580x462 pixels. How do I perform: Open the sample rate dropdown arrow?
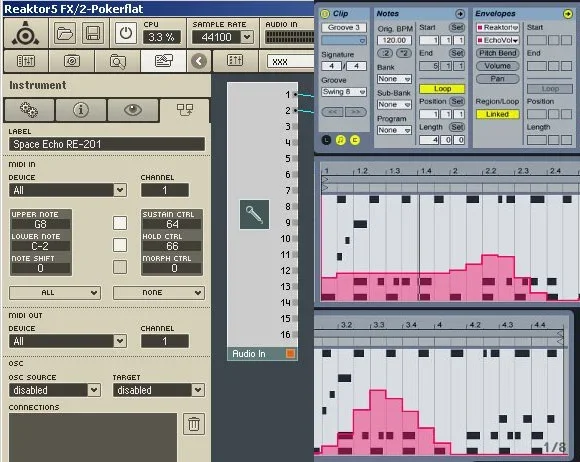(247, 37)
